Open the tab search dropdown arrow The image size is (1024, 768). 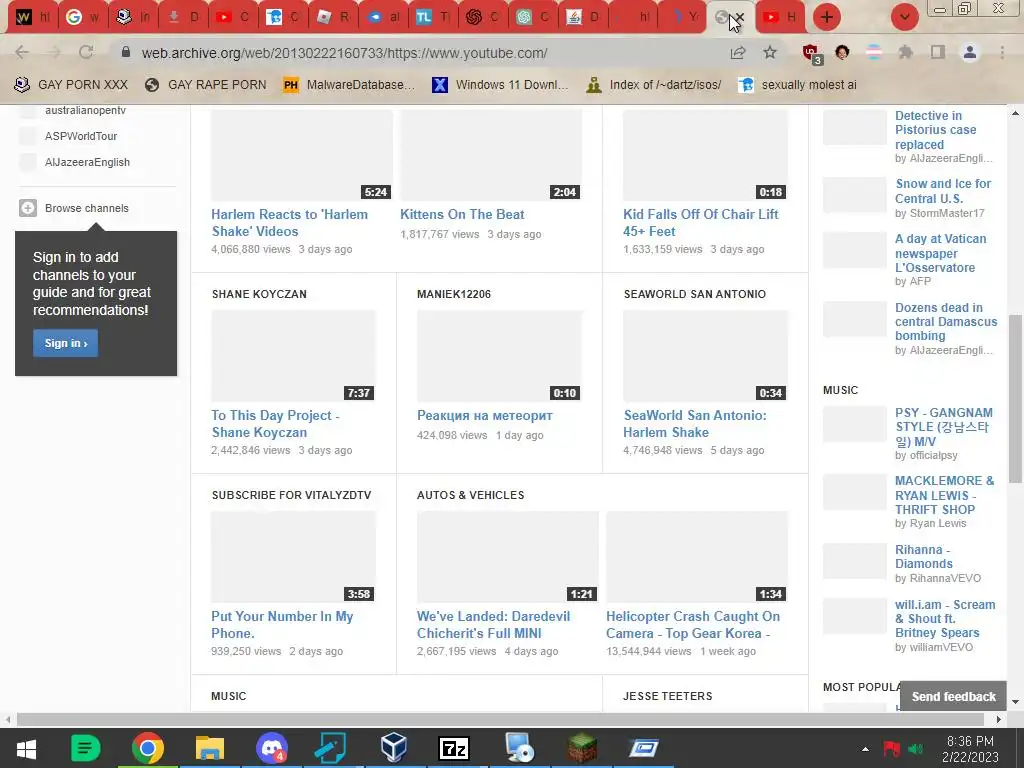pos(904,17)
